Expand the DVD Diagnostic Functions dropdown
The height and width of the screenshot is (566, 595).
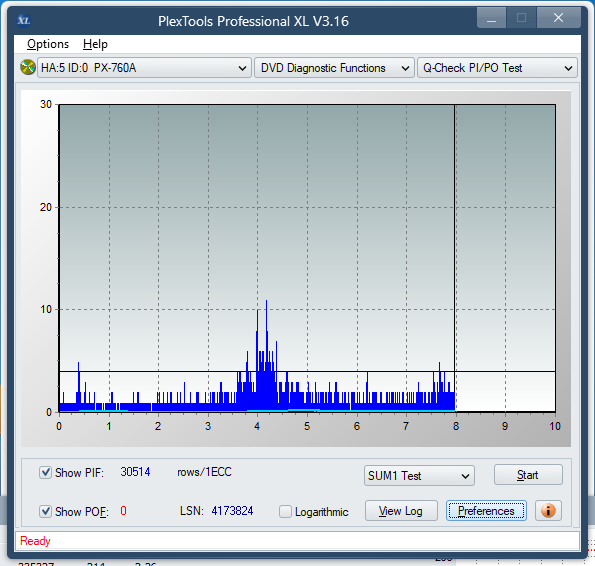pyautogui.click(x=334, y=68)
